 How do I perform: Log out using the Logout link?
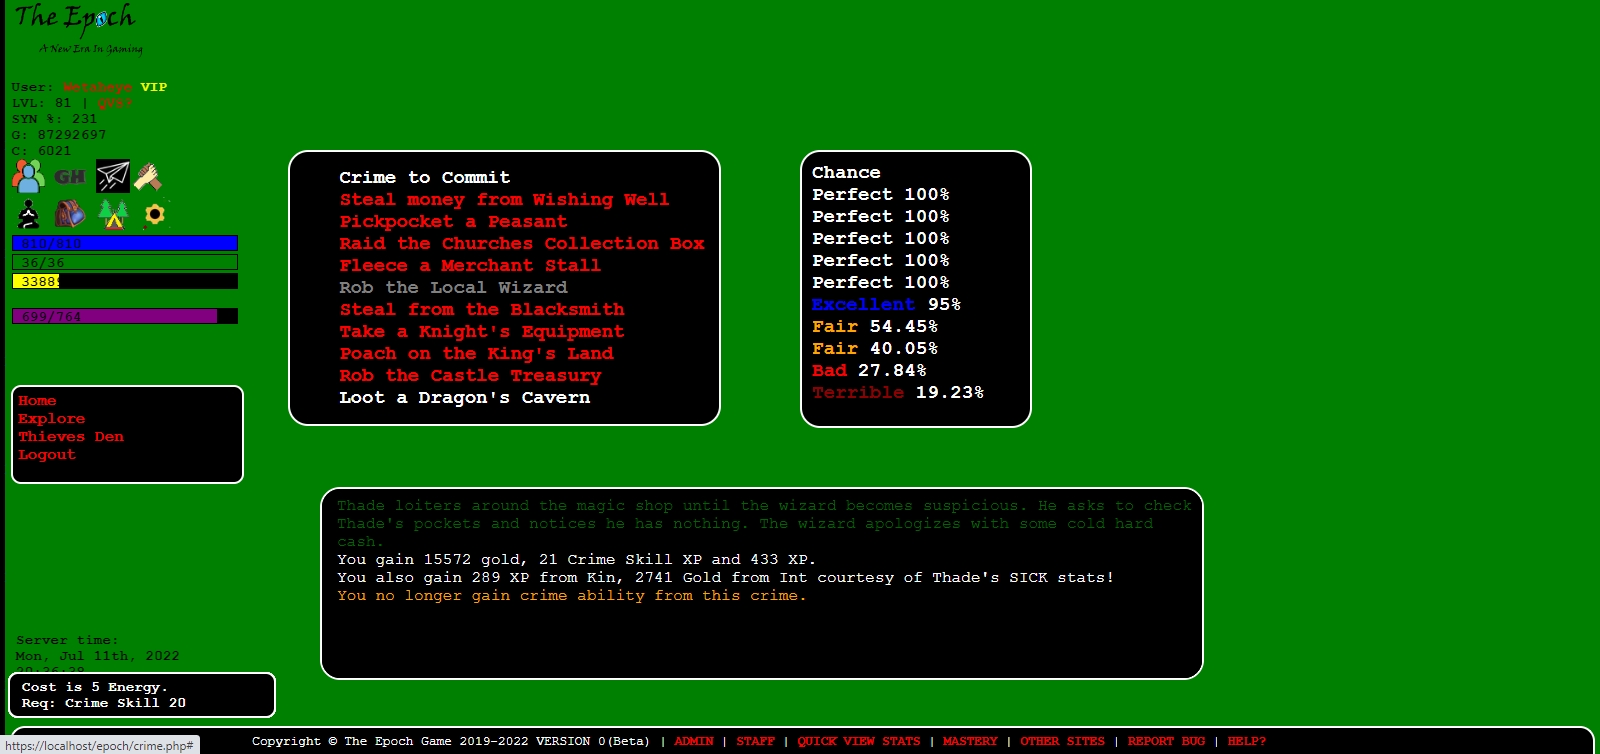(46, 455)
